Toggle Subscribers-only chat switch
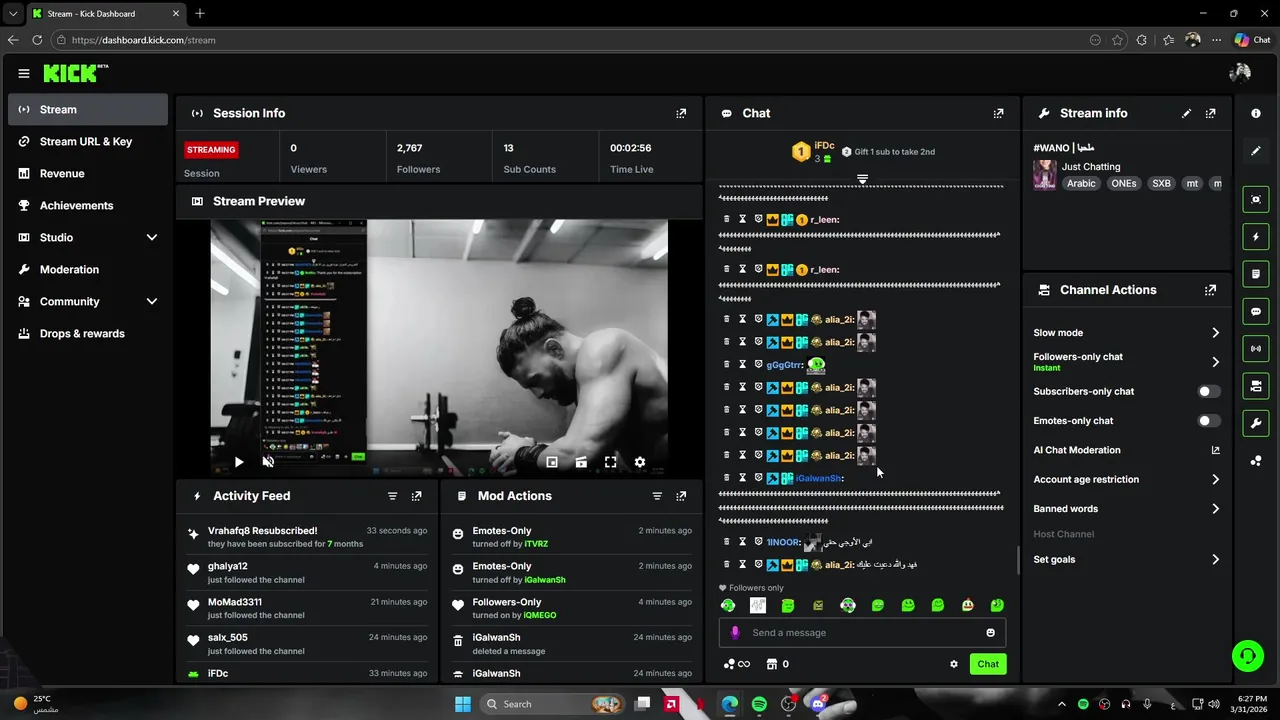The width and height of the screenshot is (1280, 720). tap(1209, 391)
